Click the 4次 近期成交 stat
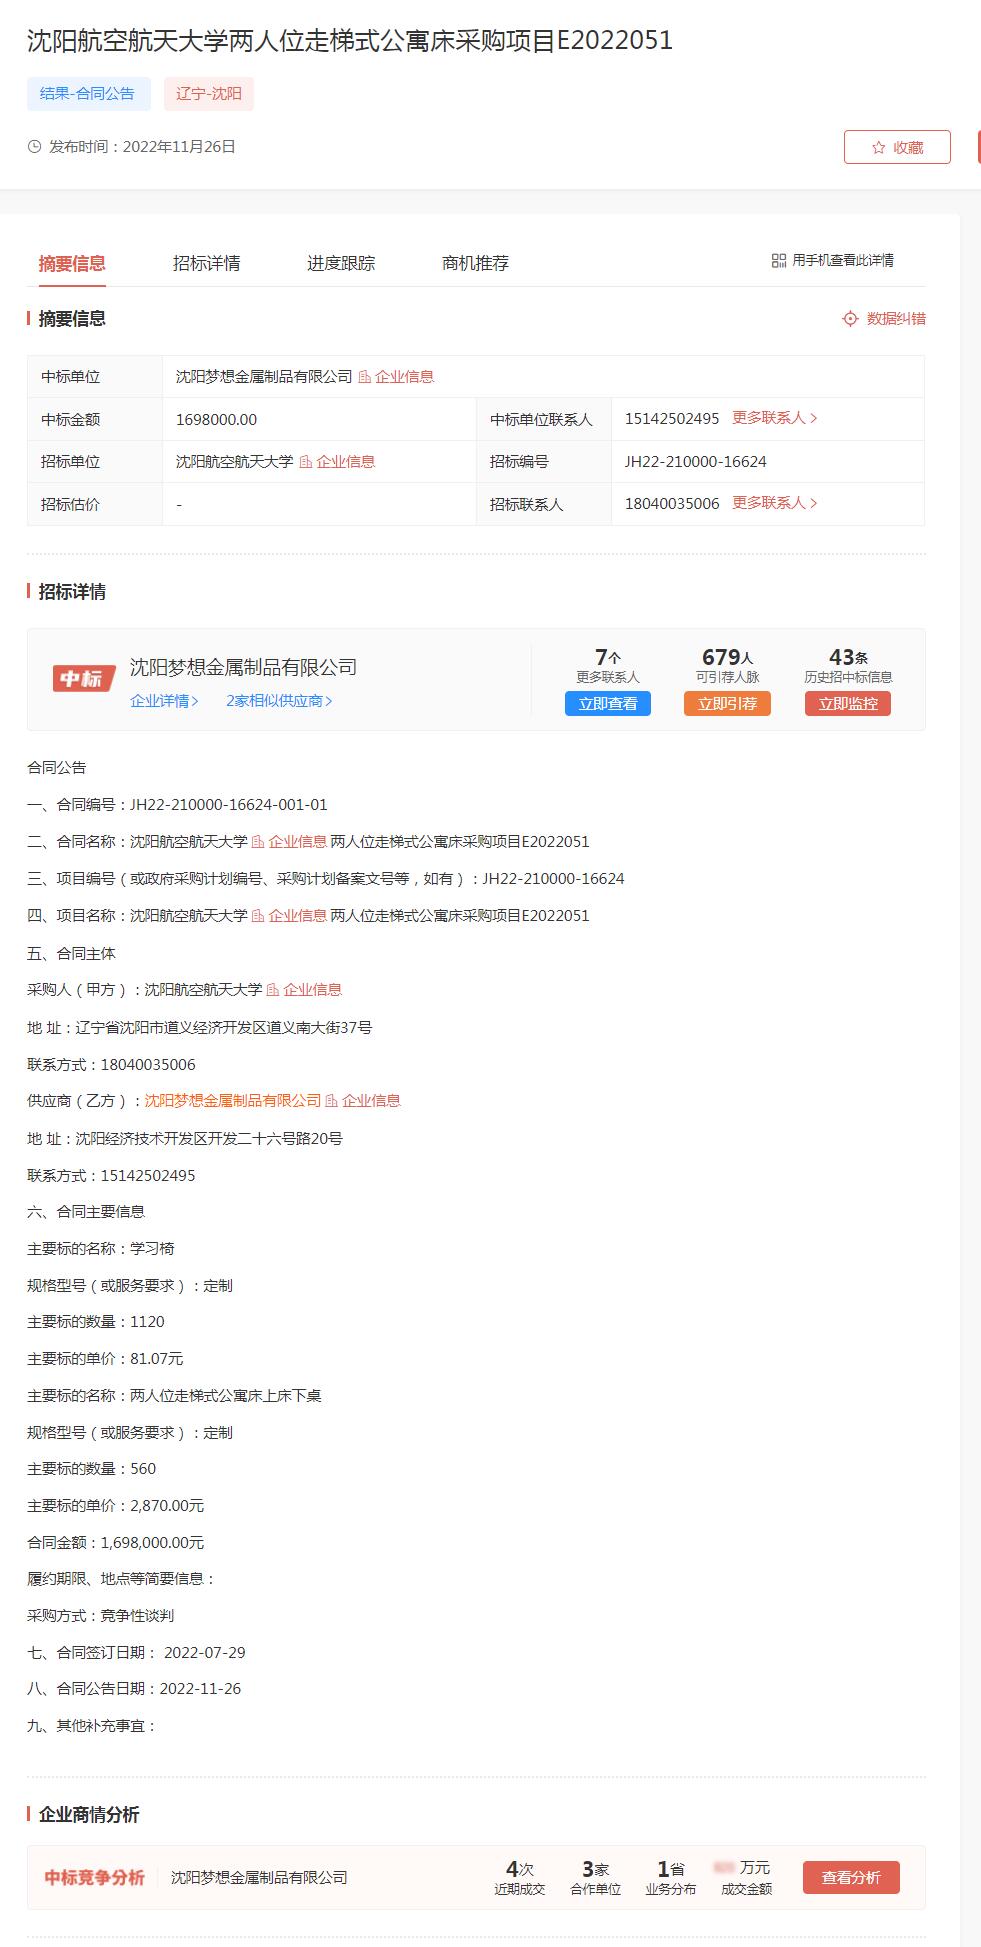 pyautogui.click(x=520, y=1878)
